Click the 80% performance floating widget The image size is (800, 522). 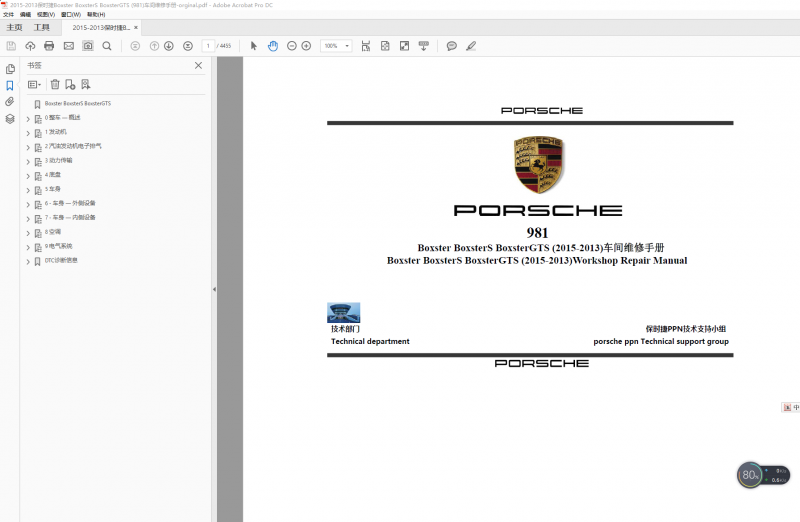pos(763,475)
